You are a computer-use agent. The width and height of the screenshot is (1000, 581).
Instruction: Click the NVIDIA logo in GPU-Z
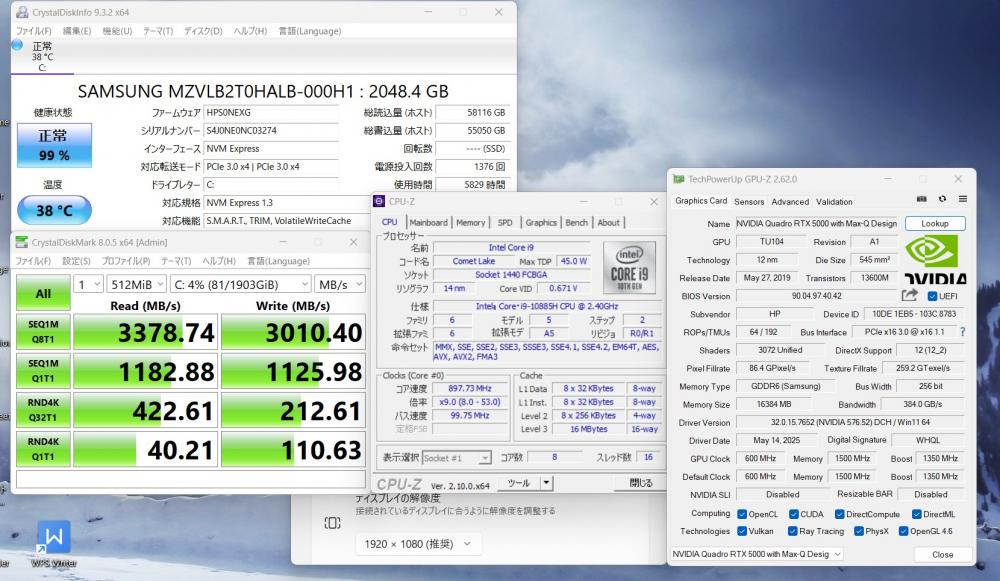tap(935, 259)
